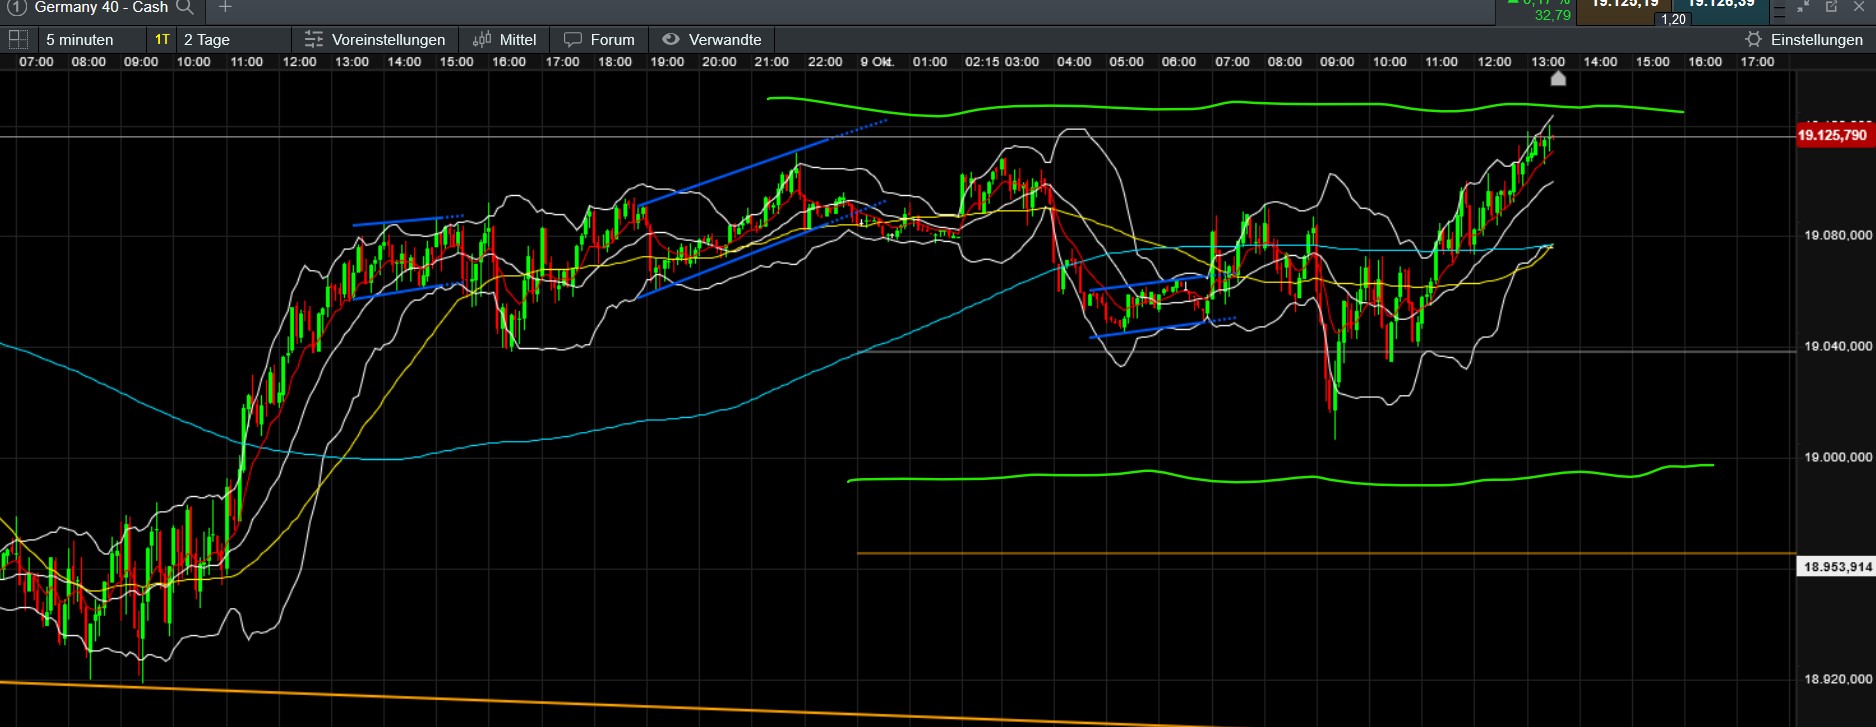
Task: Select the Germany 40 - Cash tab
Action: [100, 7]
